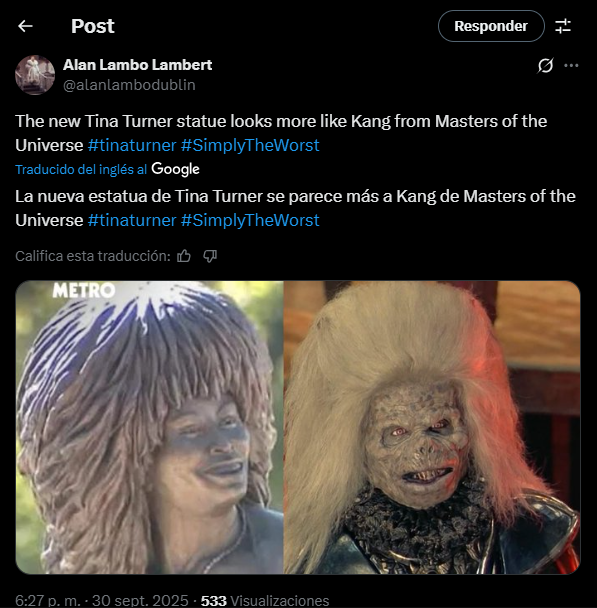Go back using the arrow icon

(x=26, y=26)
